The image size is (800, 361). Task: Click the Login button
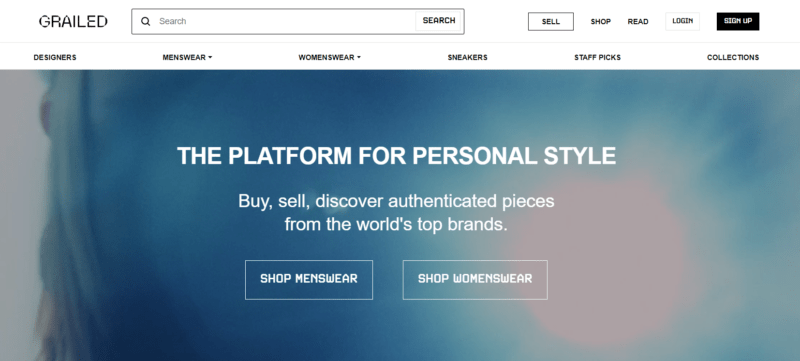(x=682, y=21)
